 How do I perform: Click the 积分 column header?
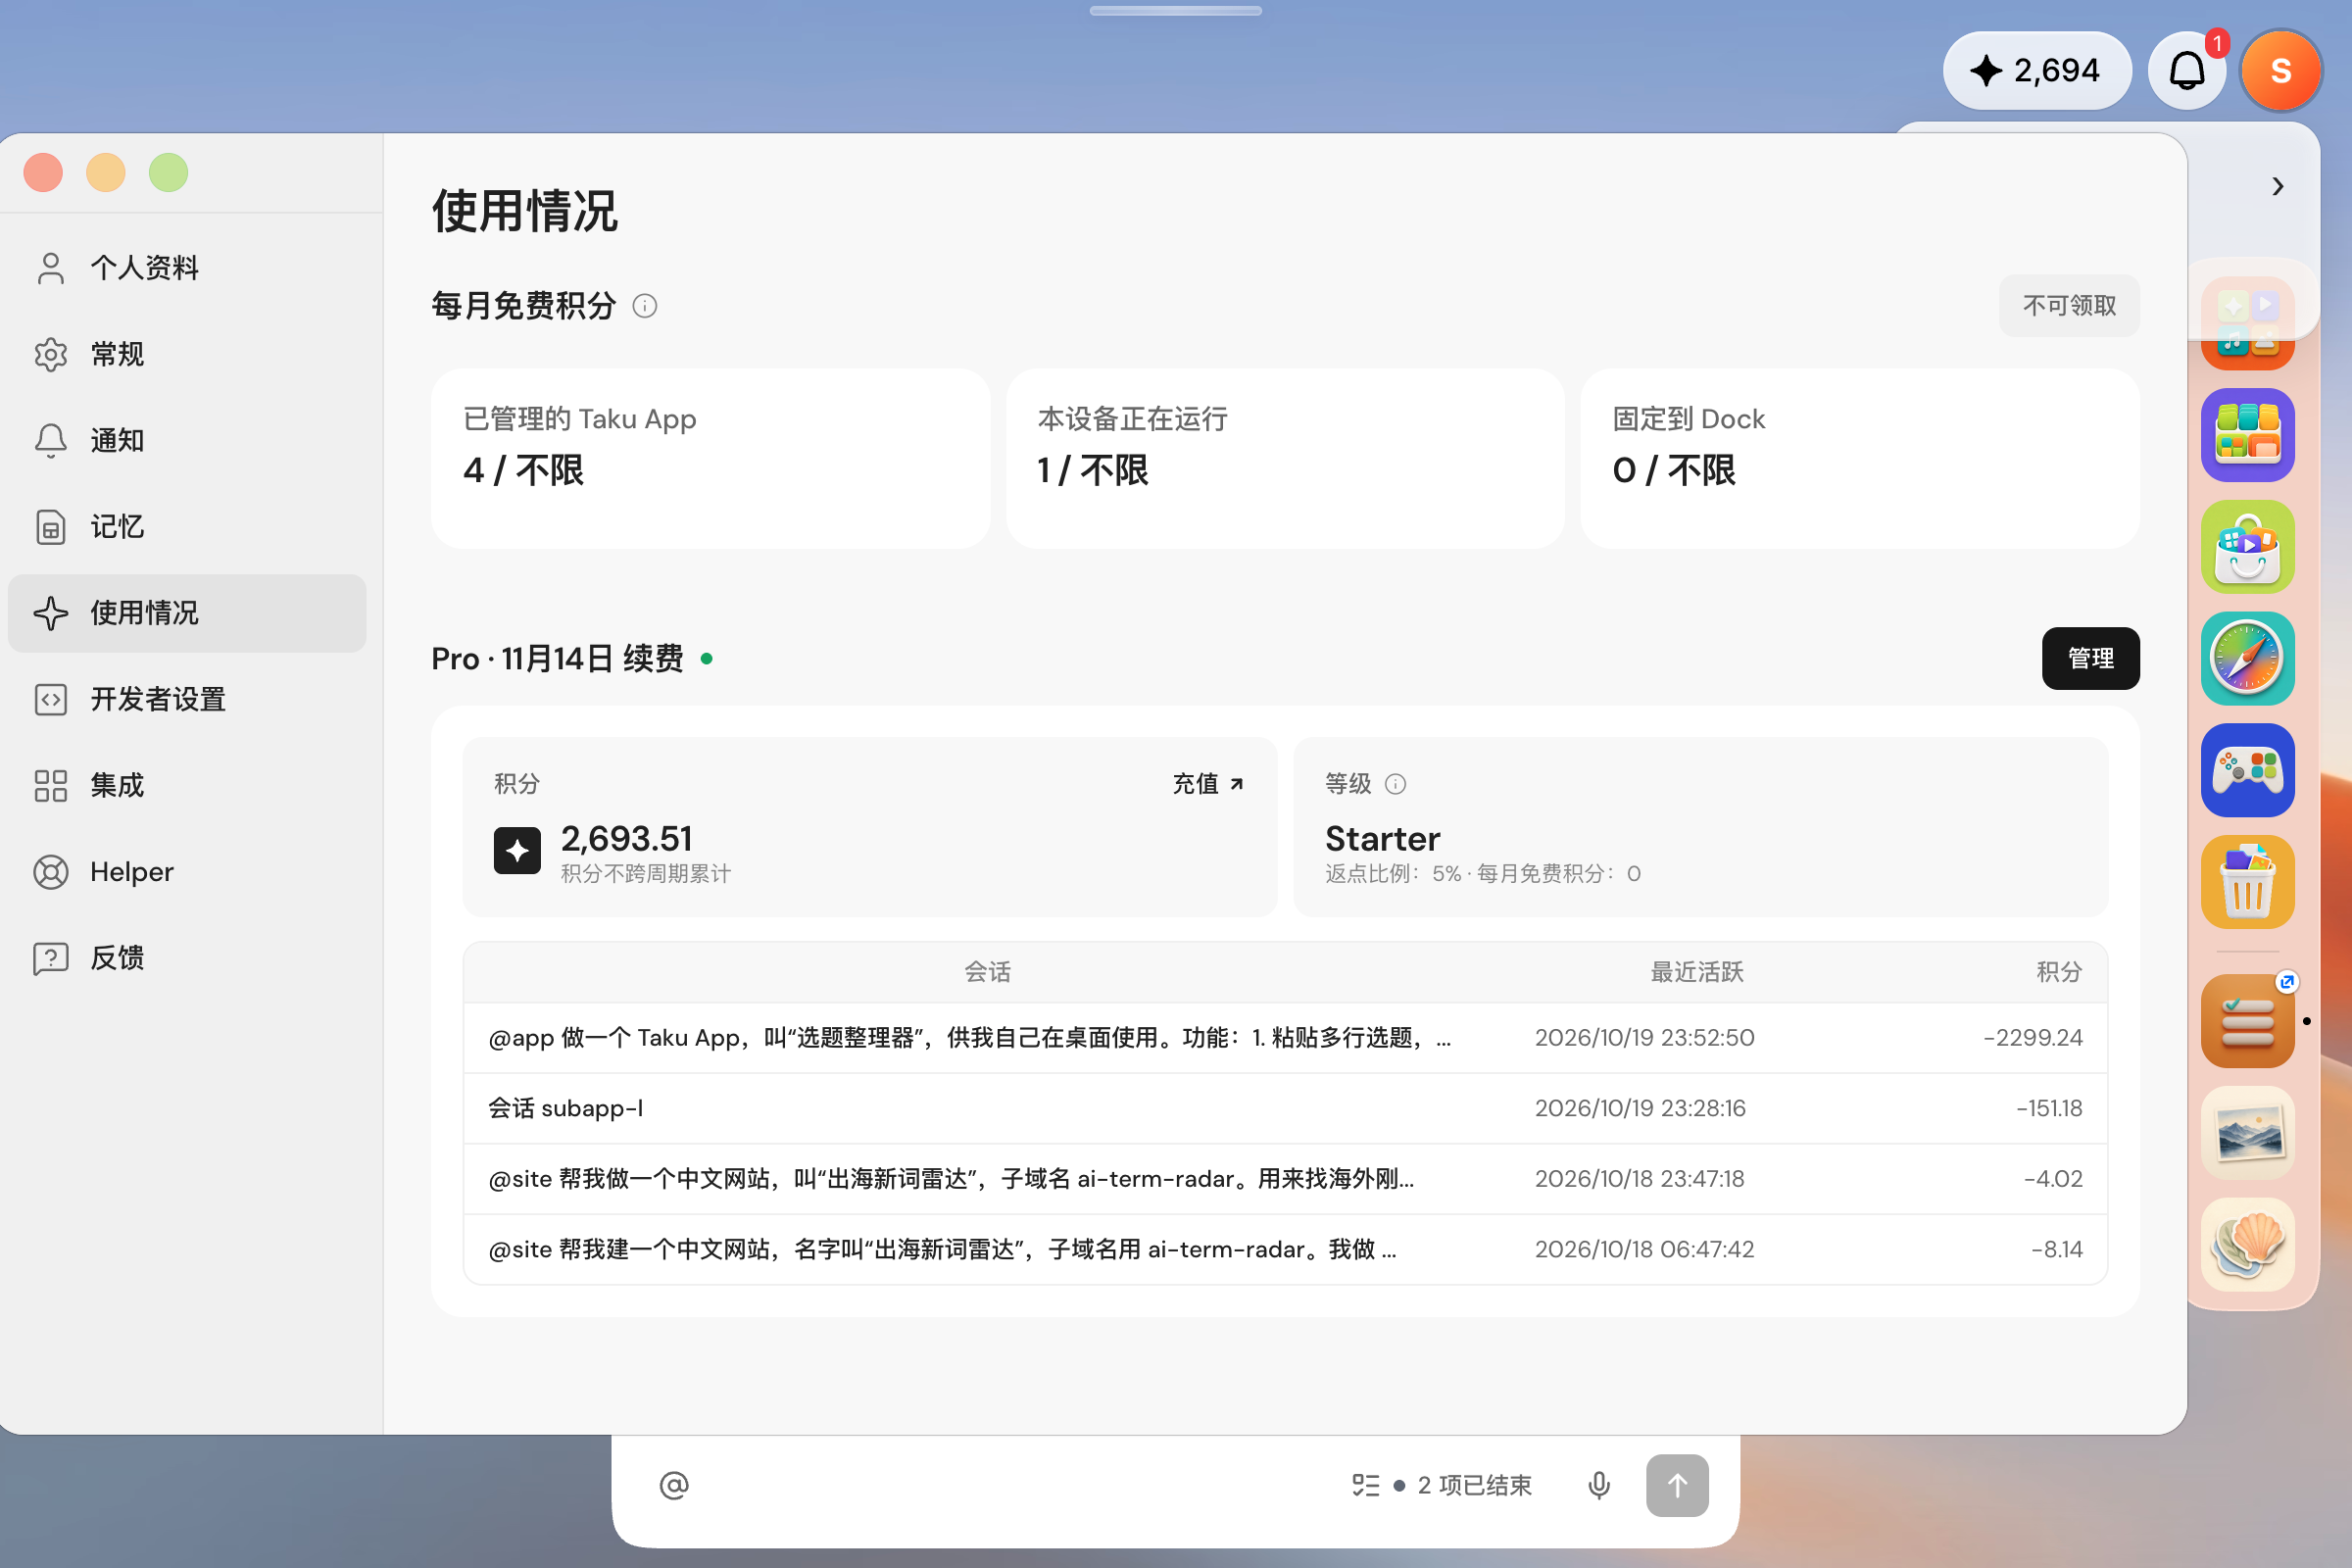[x=2059, y=972]
